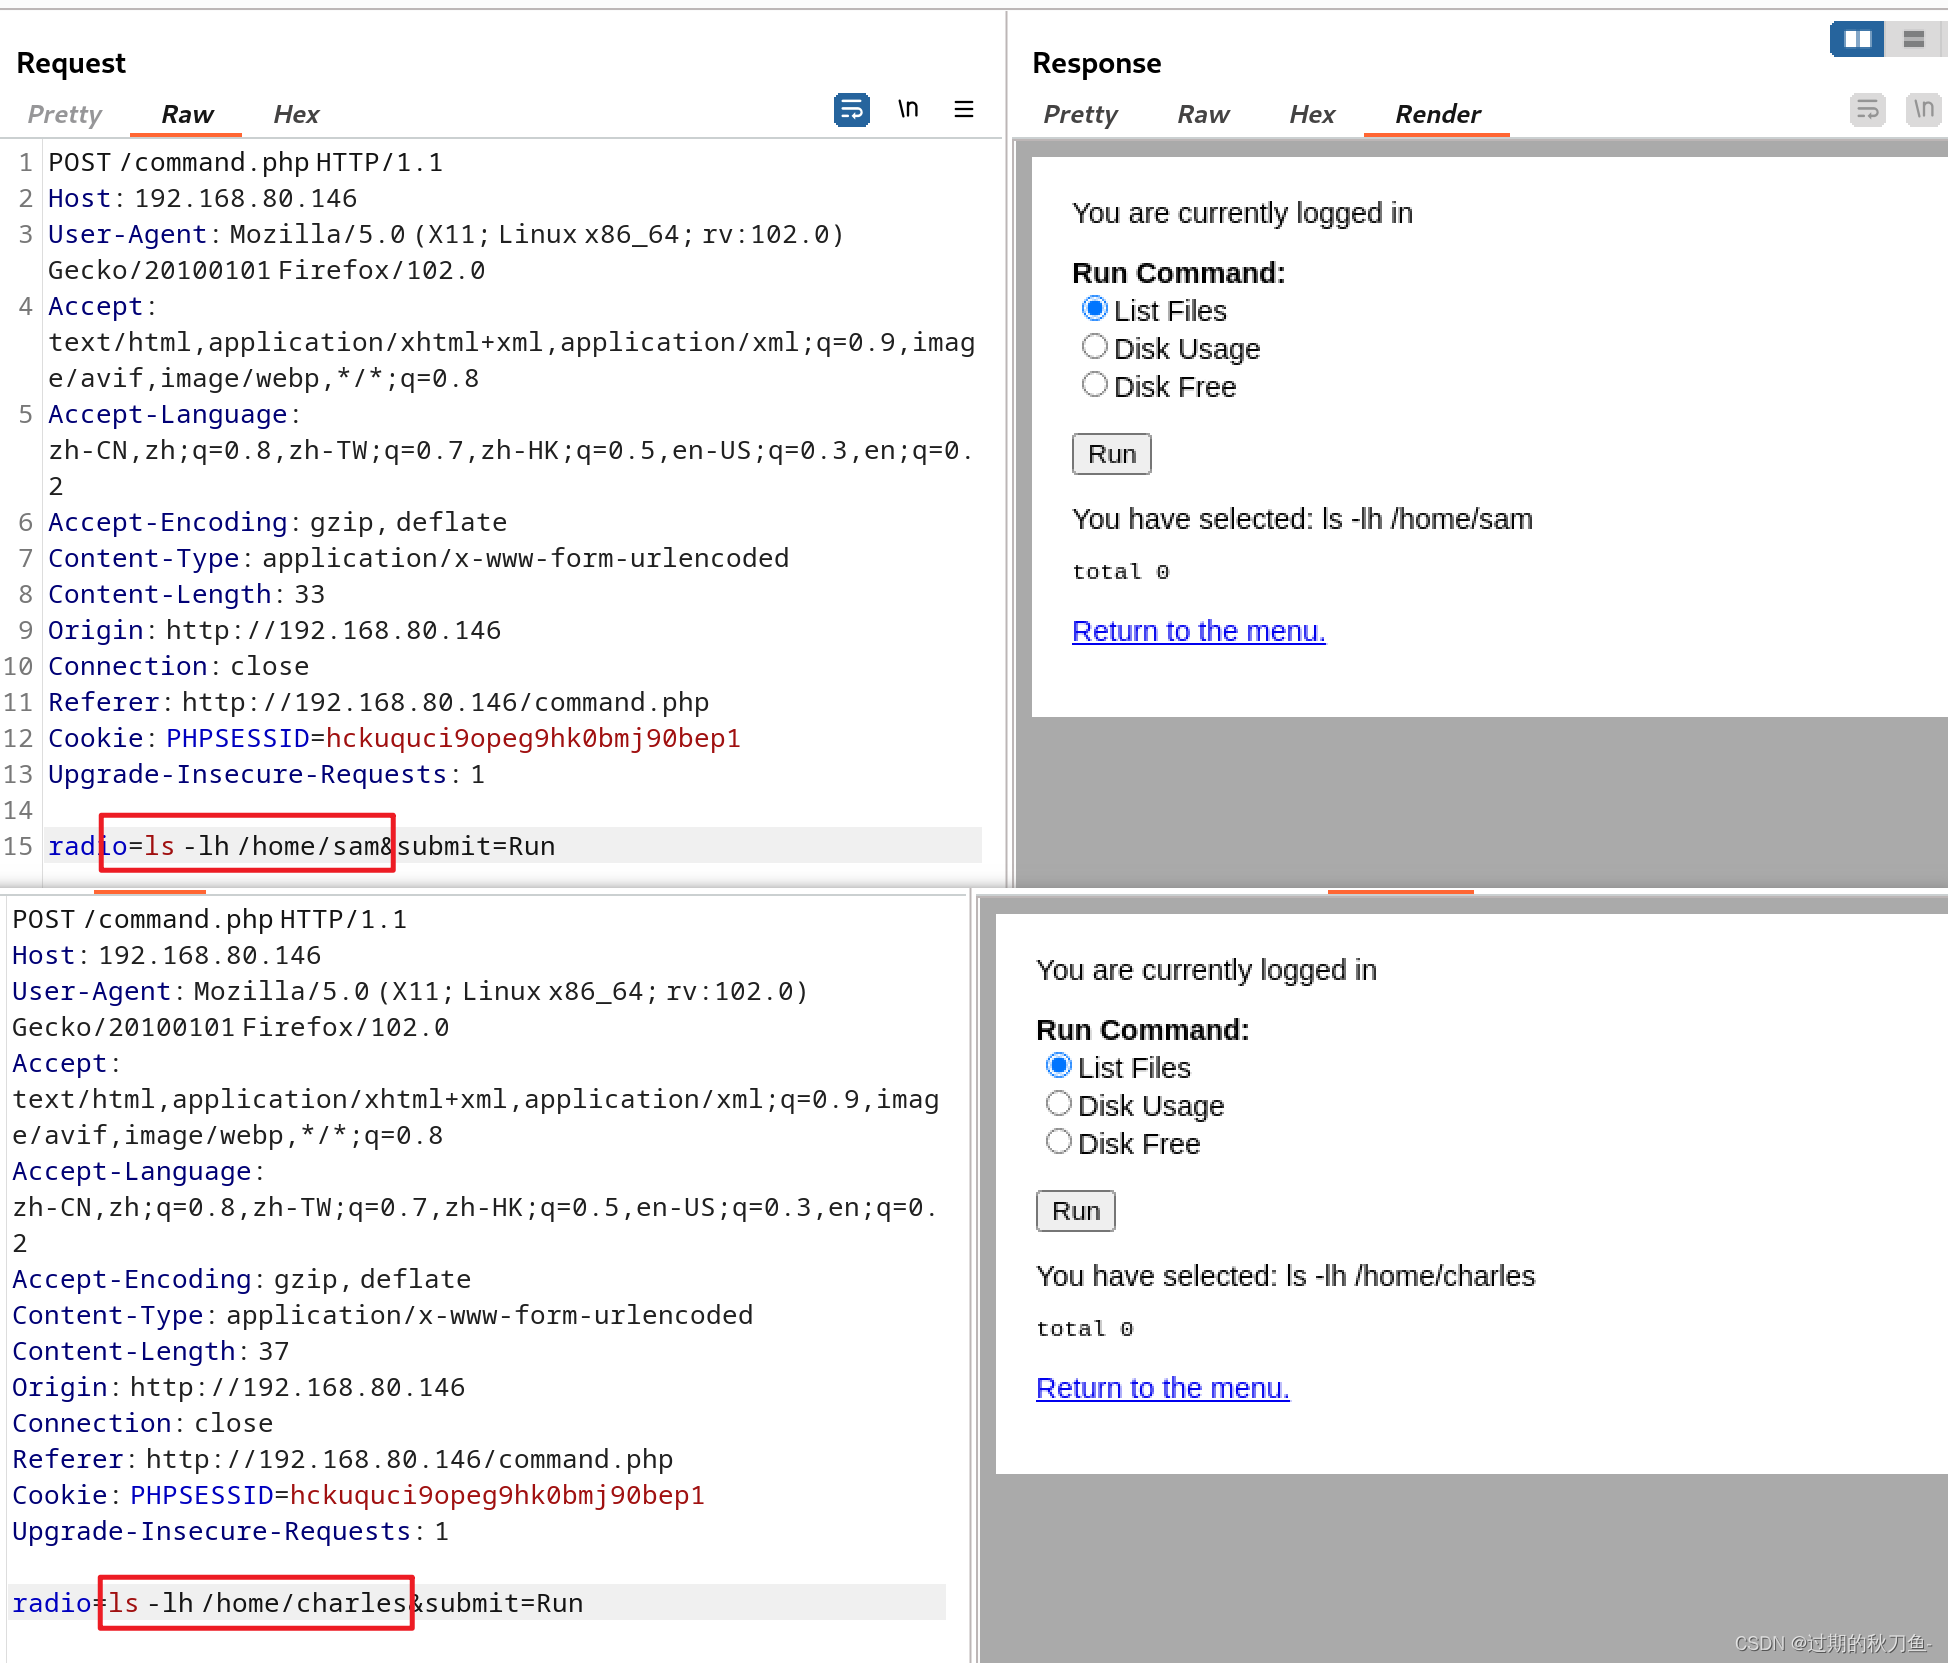Viewport: 1948px width, 1663px height.
Task: Click the 'Content-Length: 33' header
Action: (186, 594)
